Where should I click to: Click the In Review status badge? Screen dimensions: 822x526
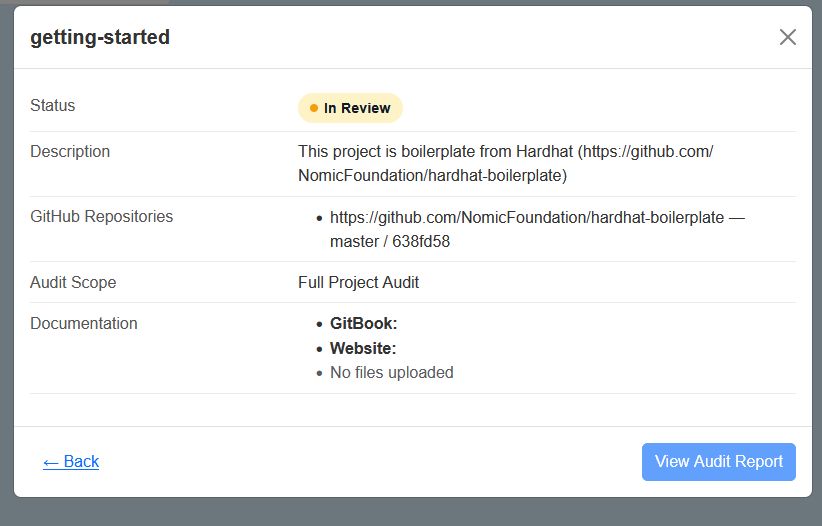350,108
